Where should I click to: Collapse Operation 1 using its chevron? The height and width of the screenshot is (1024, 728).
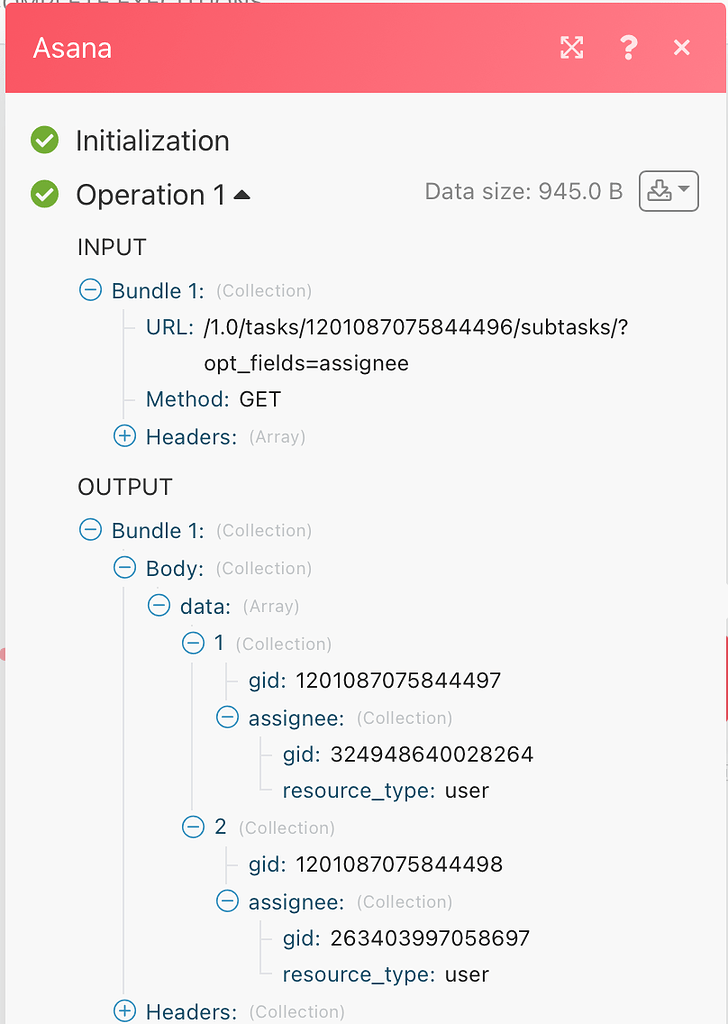(x=243, y=193)
